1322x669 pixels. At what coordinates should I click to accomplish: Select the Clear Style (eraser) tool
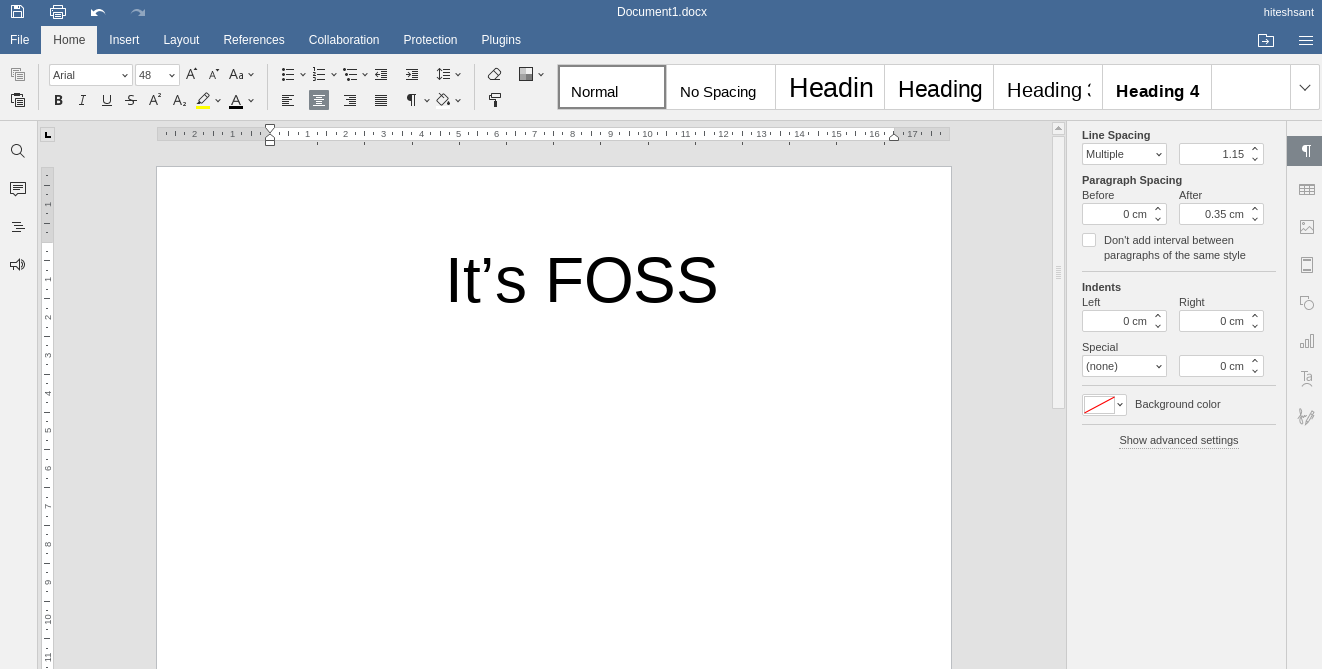point(495,74)
